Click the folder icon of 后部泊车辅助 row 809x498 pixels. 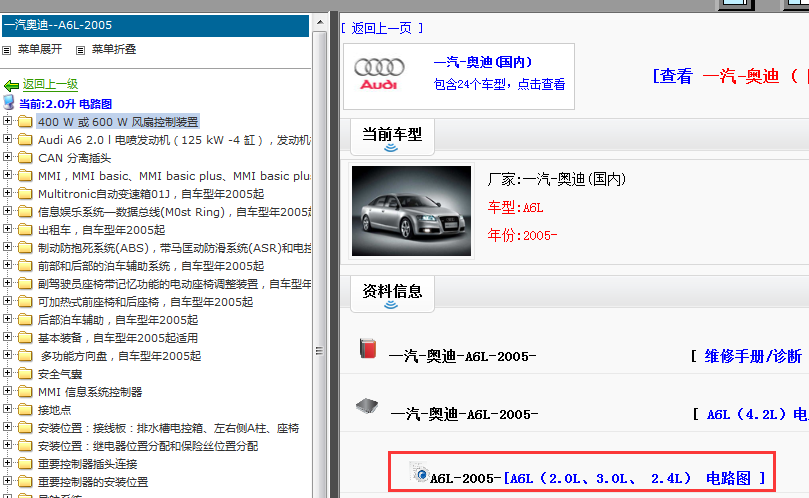point(25,319)
